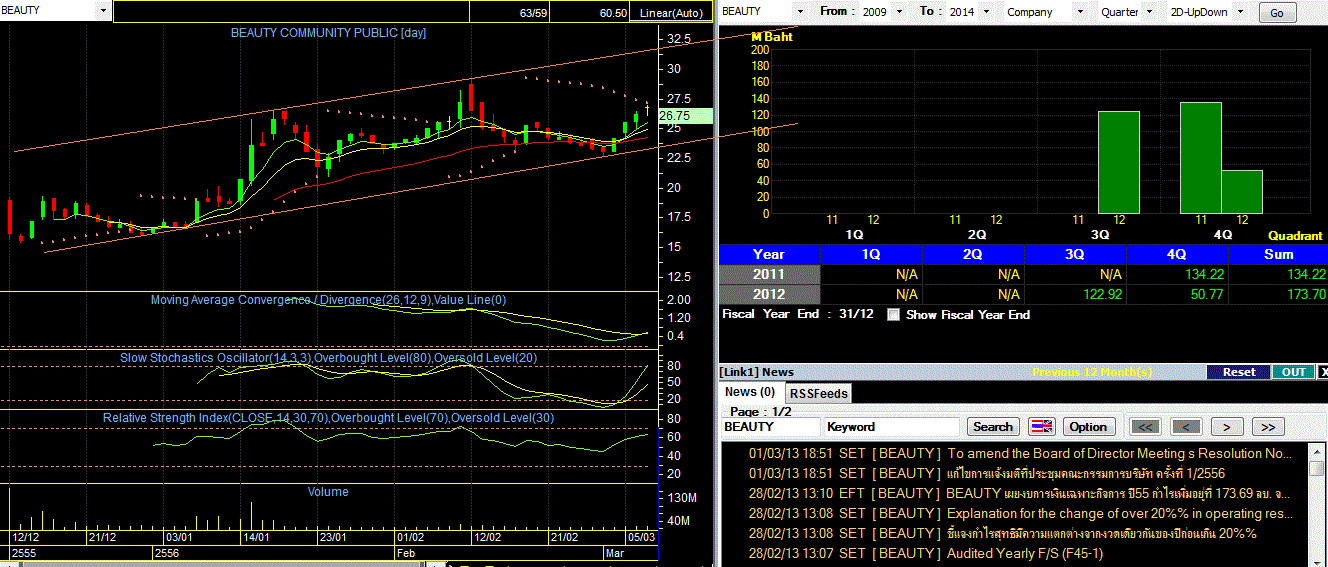Open the chart symbol BEAUTY dropdown
The height and width of the screenshot is (567, 1328).
[x=103, y=11]
